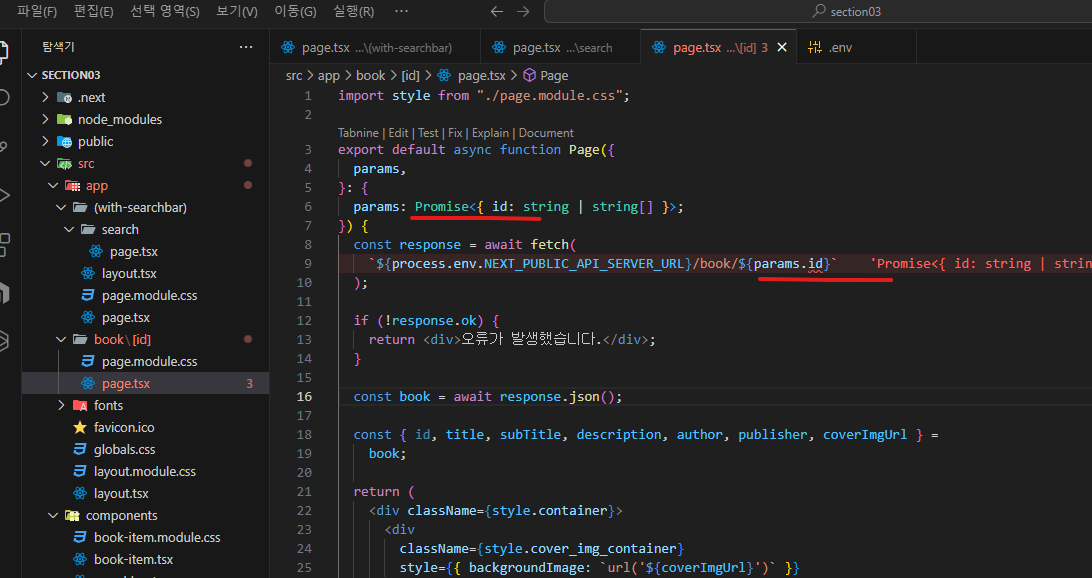The height and width of the screenshot is (578, 1092).
Task: Open the 선택 영역(S) menu
Action: [164, 11]
